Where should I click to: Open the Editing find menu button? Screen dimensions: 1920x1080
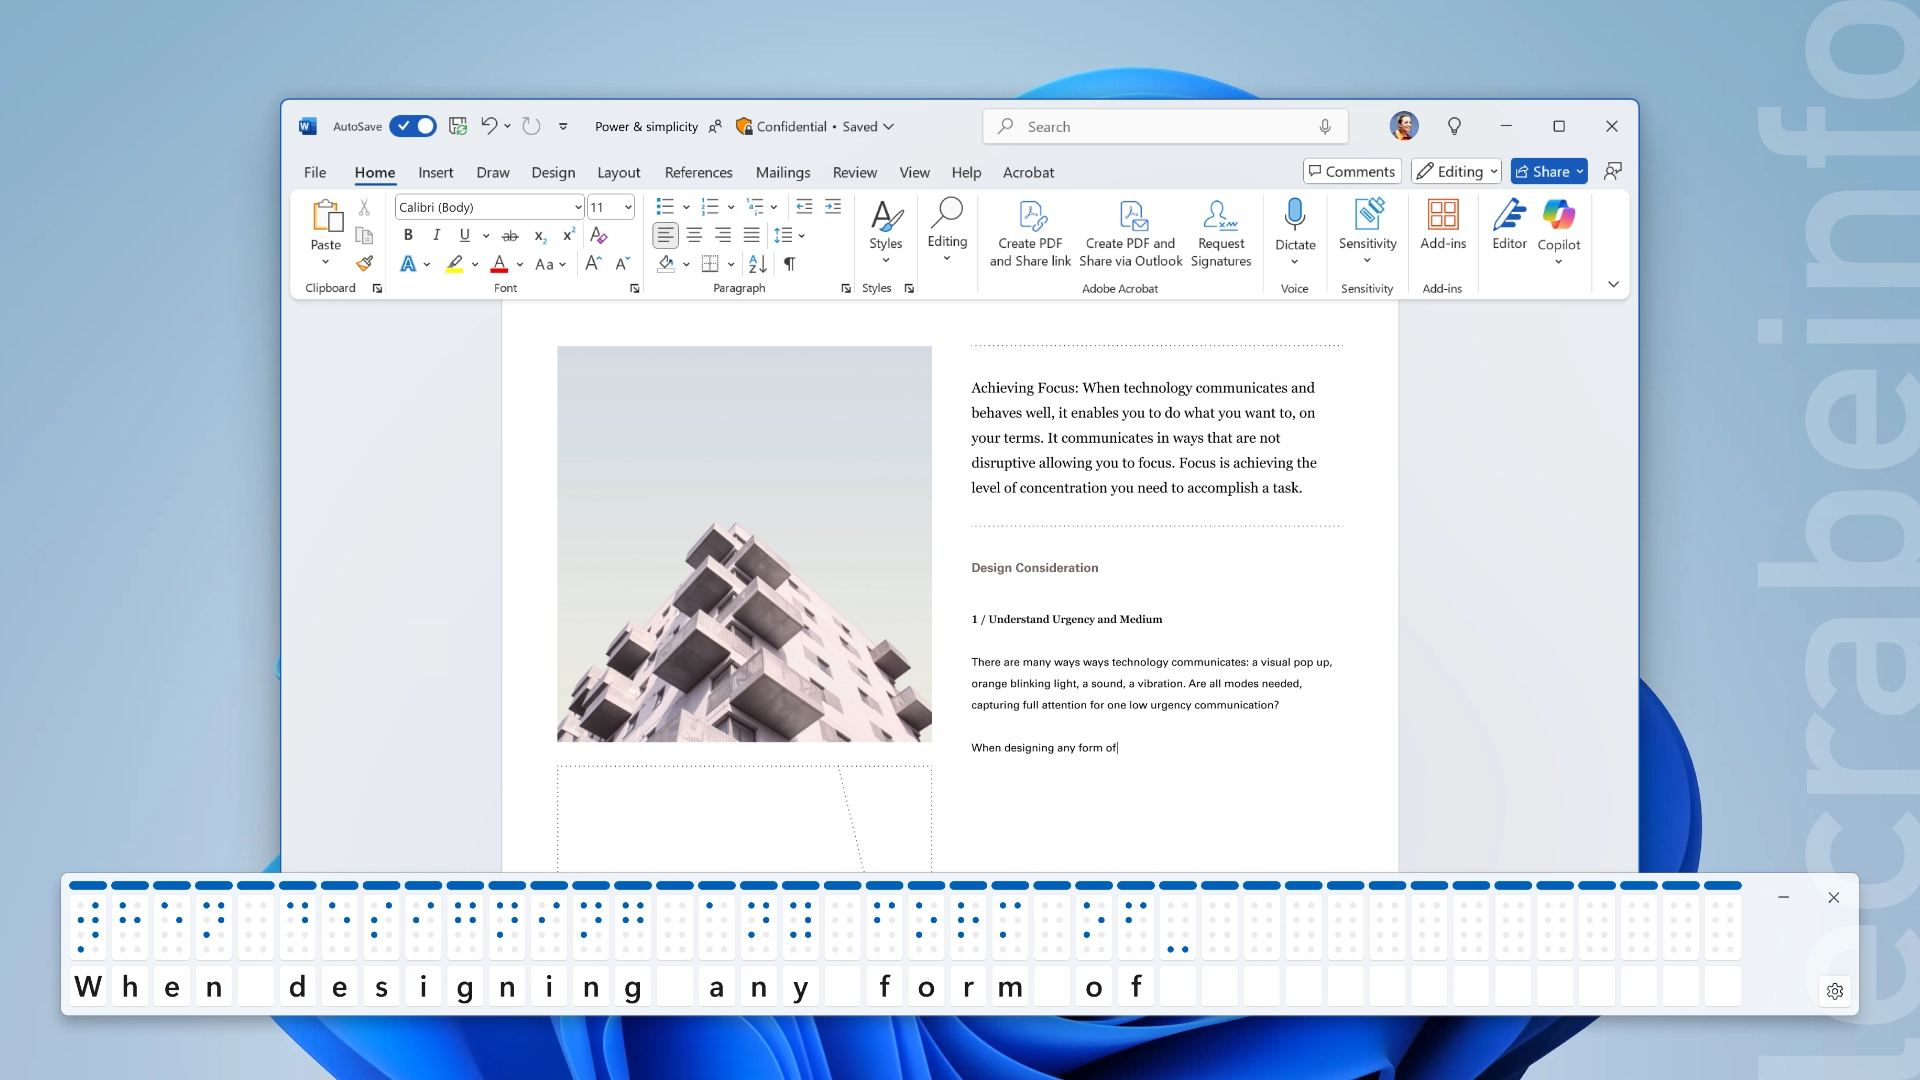pos(947,230)
